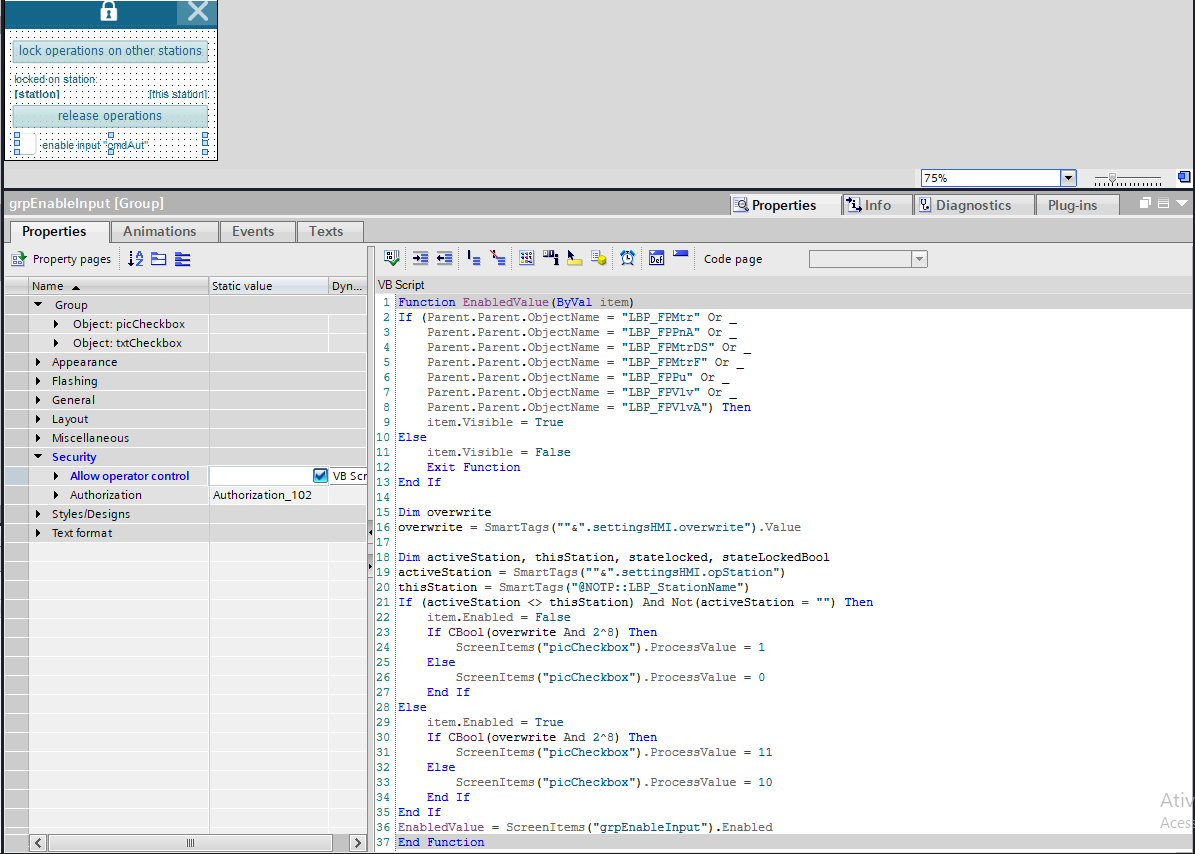Click the uncomment lines icon with red cross

coord(498,258)
